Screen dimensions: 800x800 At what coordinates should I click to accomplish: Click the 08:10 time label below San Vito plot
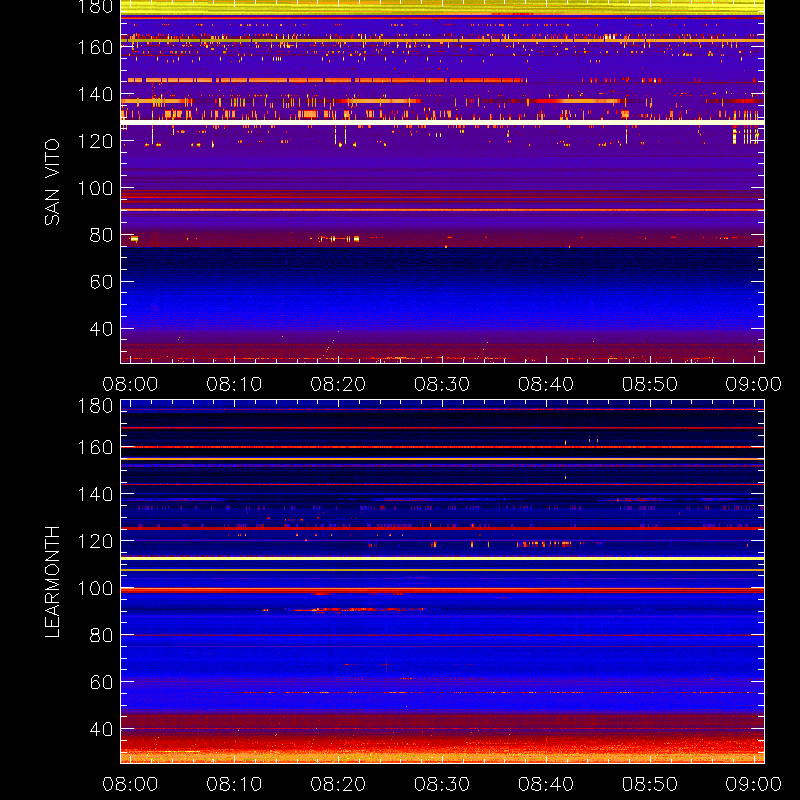click(234, 384)
